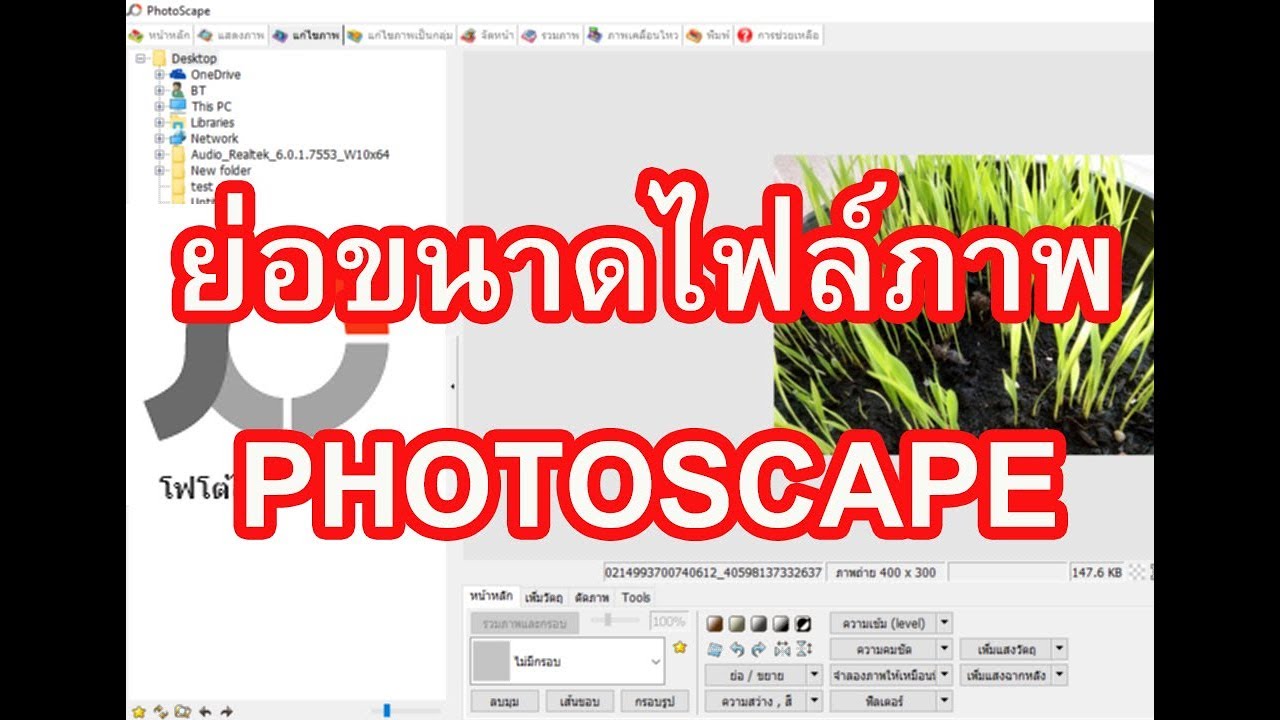Open dropdown arrow next to ความสว่าง , สี
1280x720 pixels.
[814, 701]
